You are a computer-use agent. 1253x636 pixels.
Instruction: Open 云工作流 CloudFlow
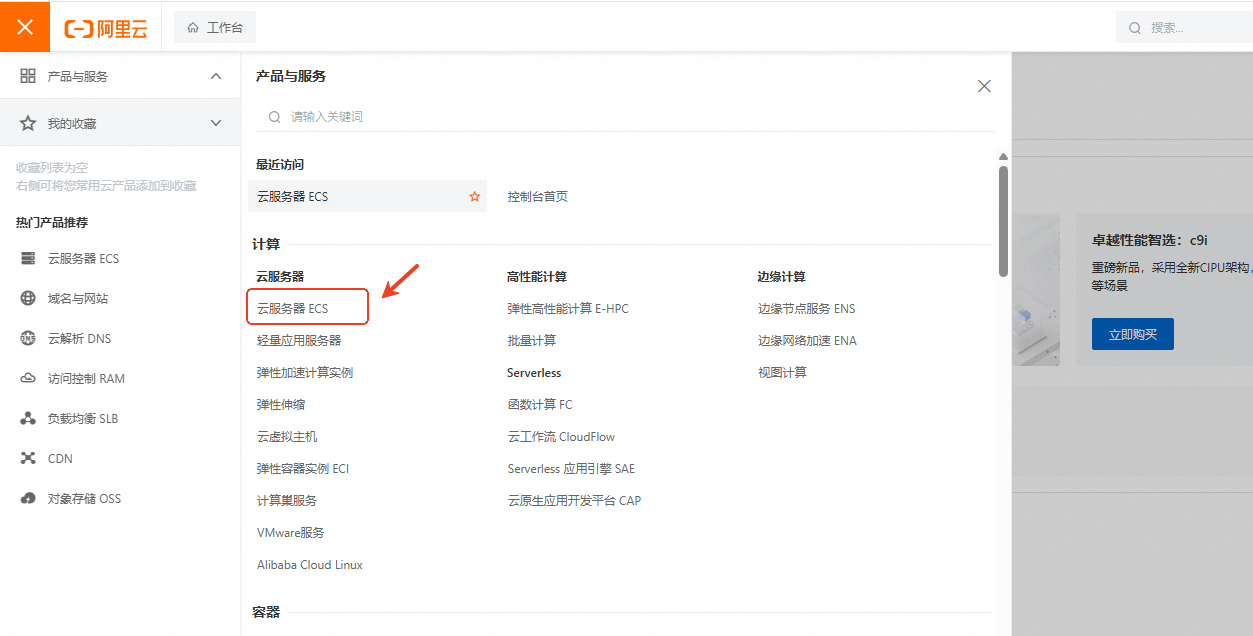coord(561,437)
